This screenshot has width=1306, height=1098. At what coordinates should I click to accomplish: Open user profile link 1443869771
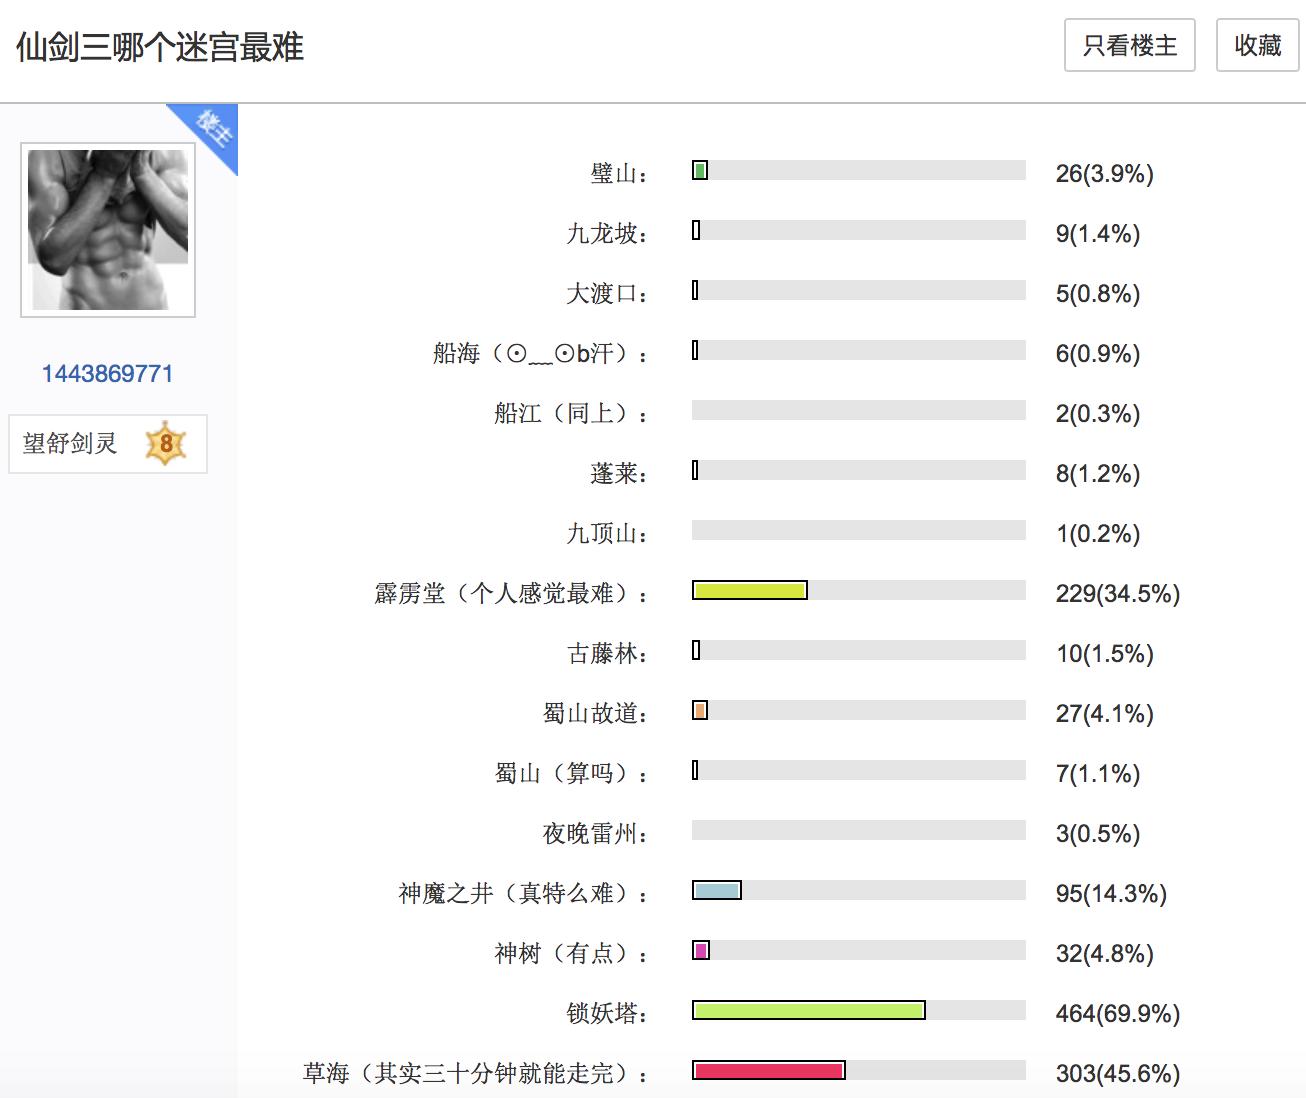[107, 374]
